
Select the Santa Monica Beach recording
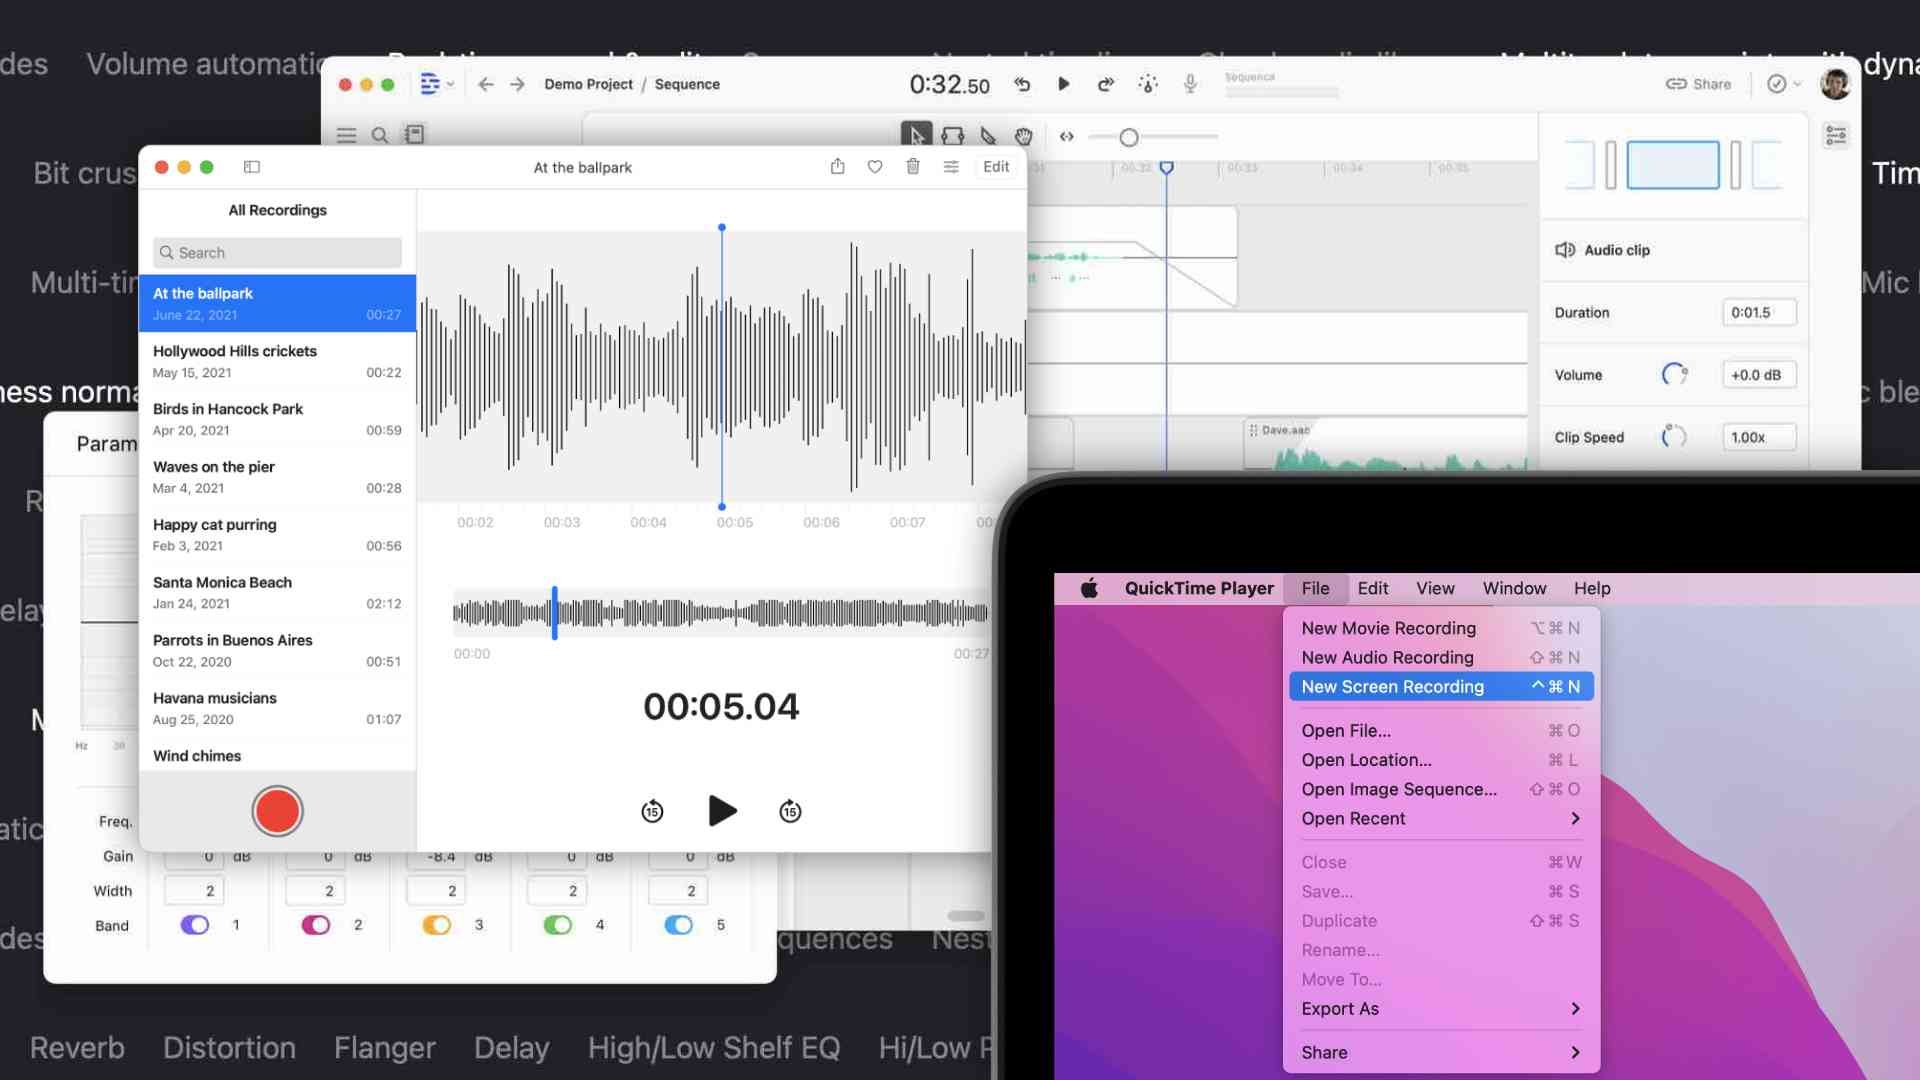[x=277, y=592]
